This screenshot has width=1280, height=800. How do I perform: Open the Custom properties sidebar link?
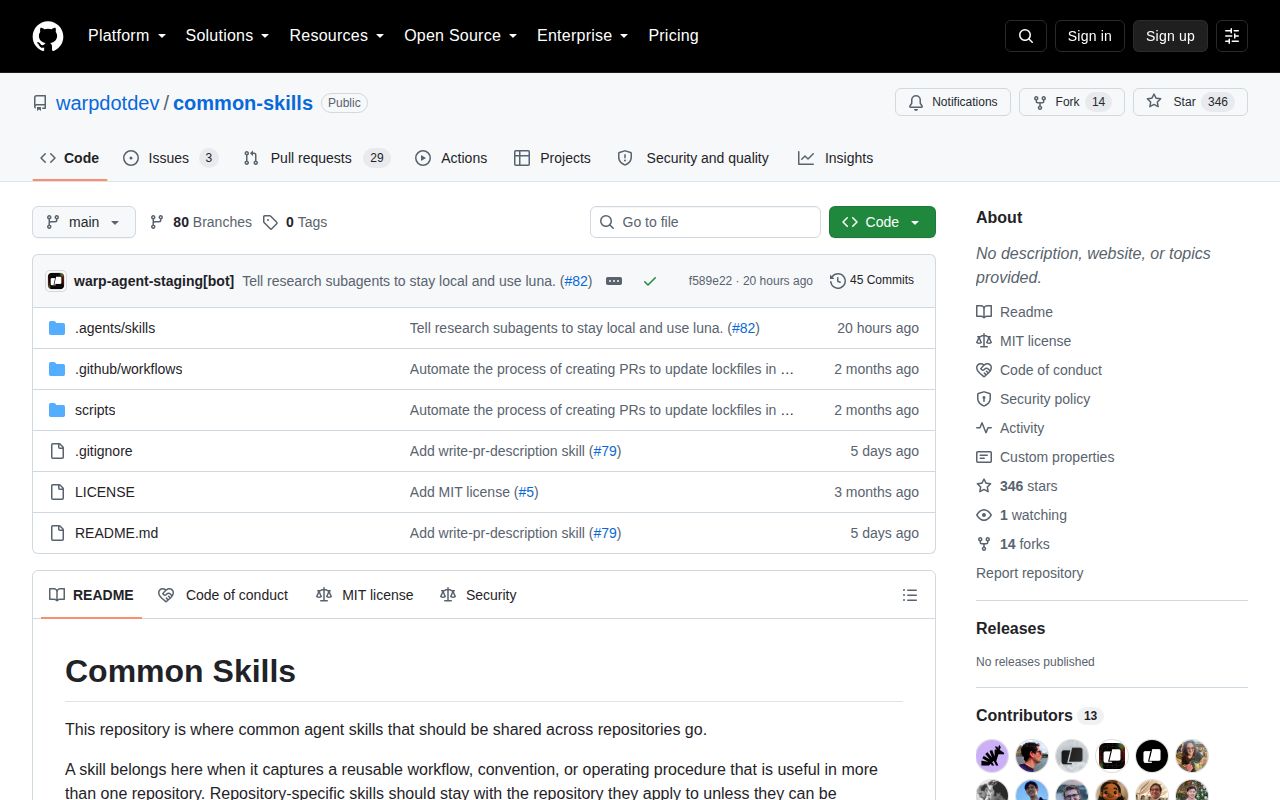click(x=1045, y=457)
